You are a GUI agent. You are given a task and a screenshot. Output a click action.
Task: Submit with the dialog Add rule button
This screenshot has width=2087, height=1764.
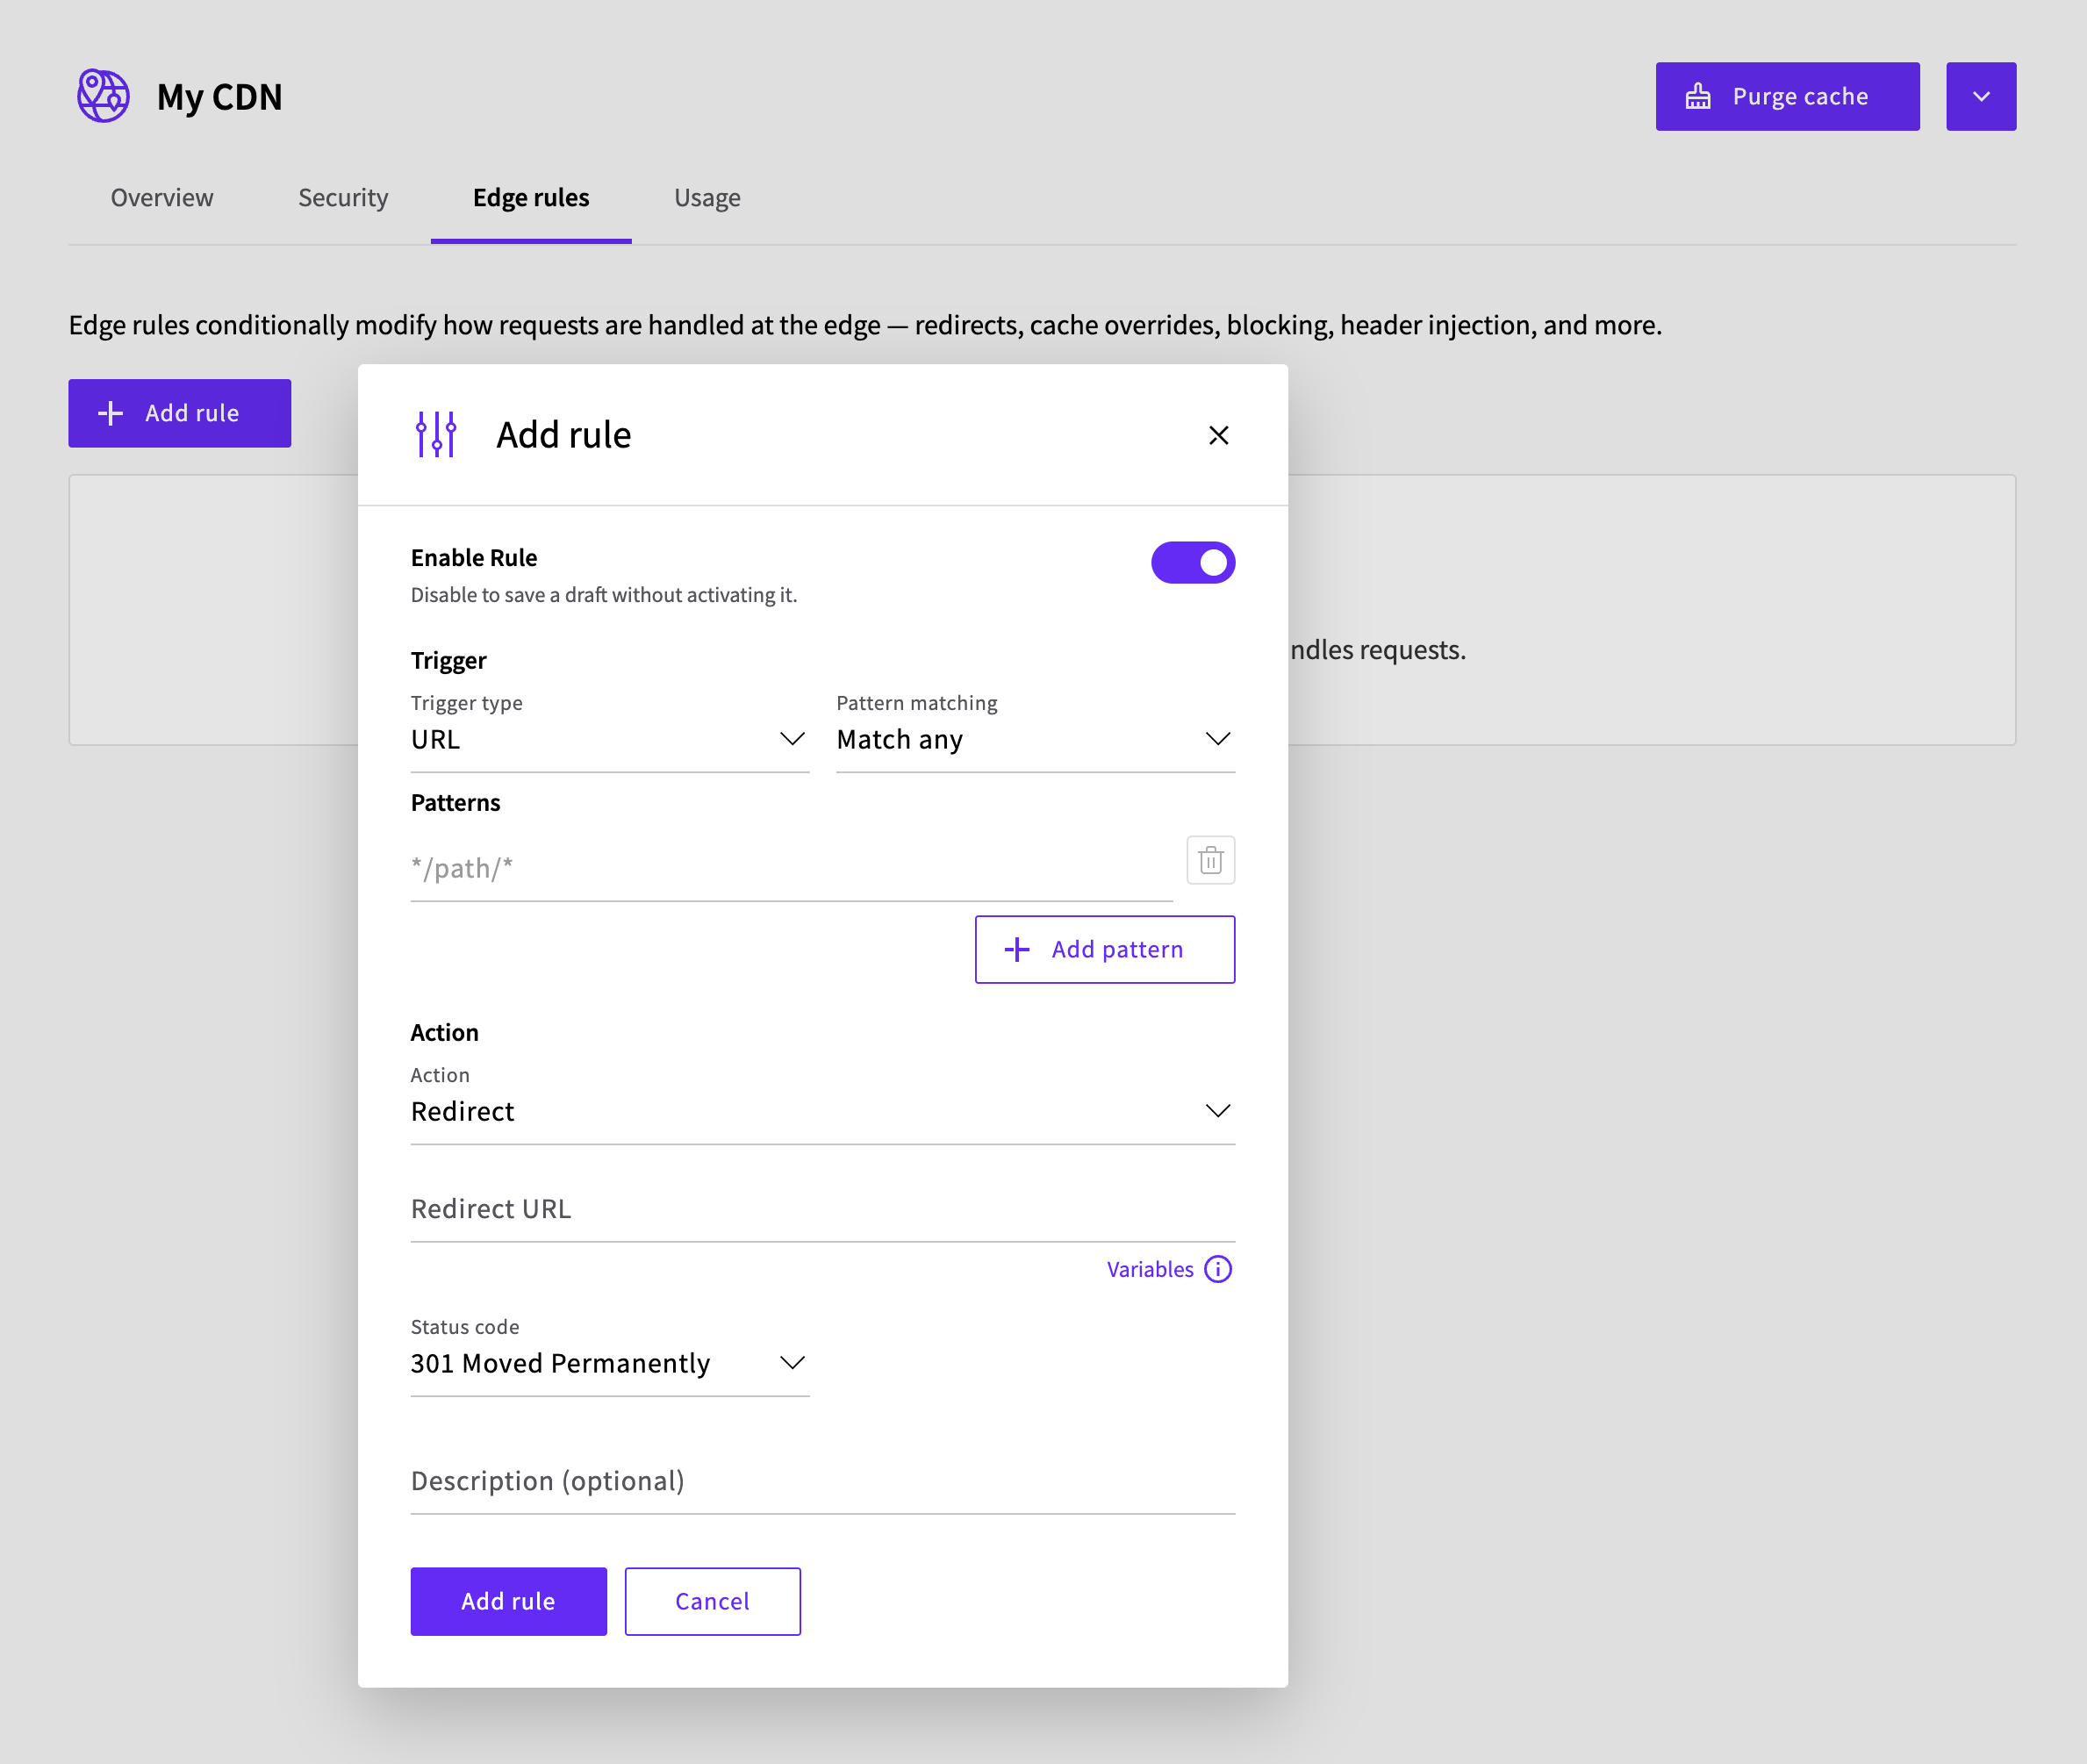508,1600
